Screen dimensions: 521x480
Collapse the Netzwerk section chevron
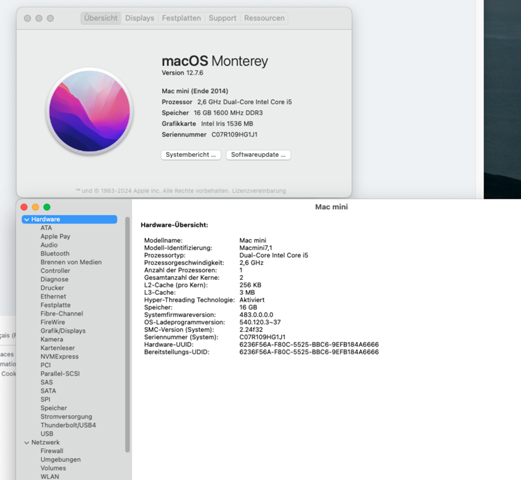click(27, 443)
